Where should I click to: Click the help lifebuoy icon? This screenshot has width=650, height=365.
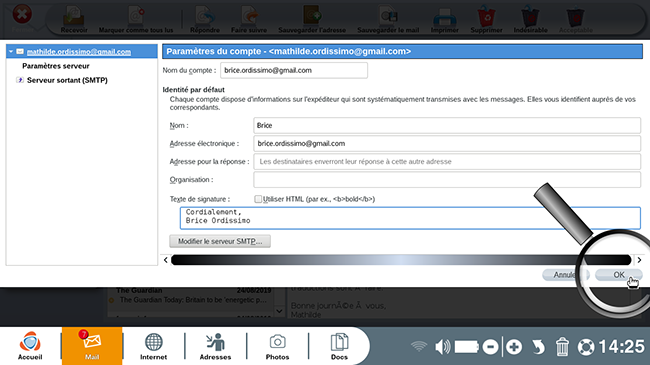point(586,347)
